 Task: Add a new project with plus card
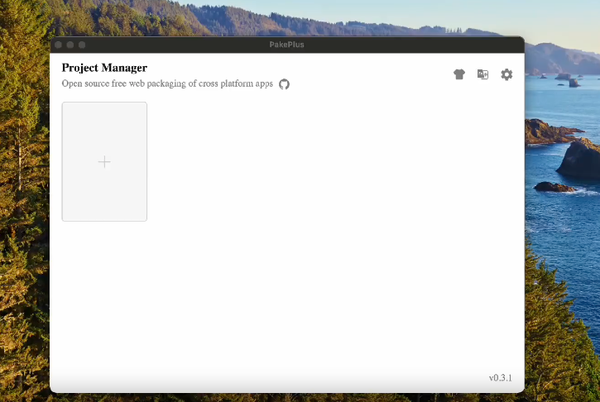point(104,161)
